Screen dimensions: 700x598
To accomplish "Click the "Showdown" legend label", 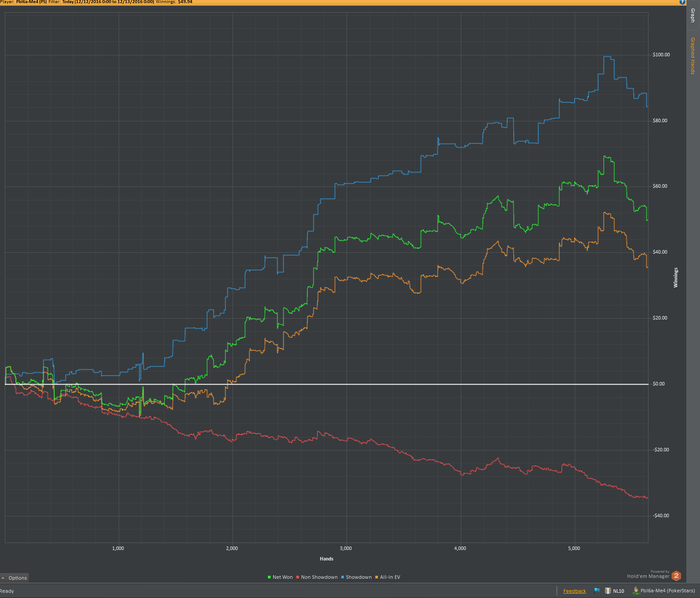I will pyautogui.click(x=359, y=577).
